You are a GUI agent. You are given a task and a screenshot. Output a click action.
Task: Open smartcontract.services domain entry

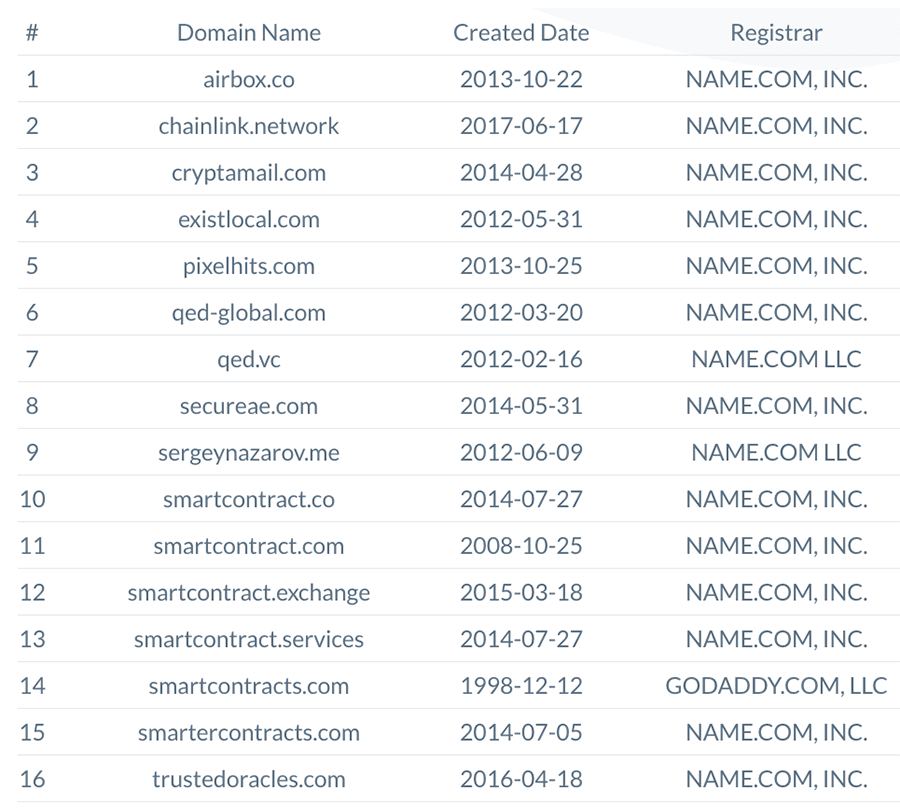pyautogui.click(x=249, y=640)
